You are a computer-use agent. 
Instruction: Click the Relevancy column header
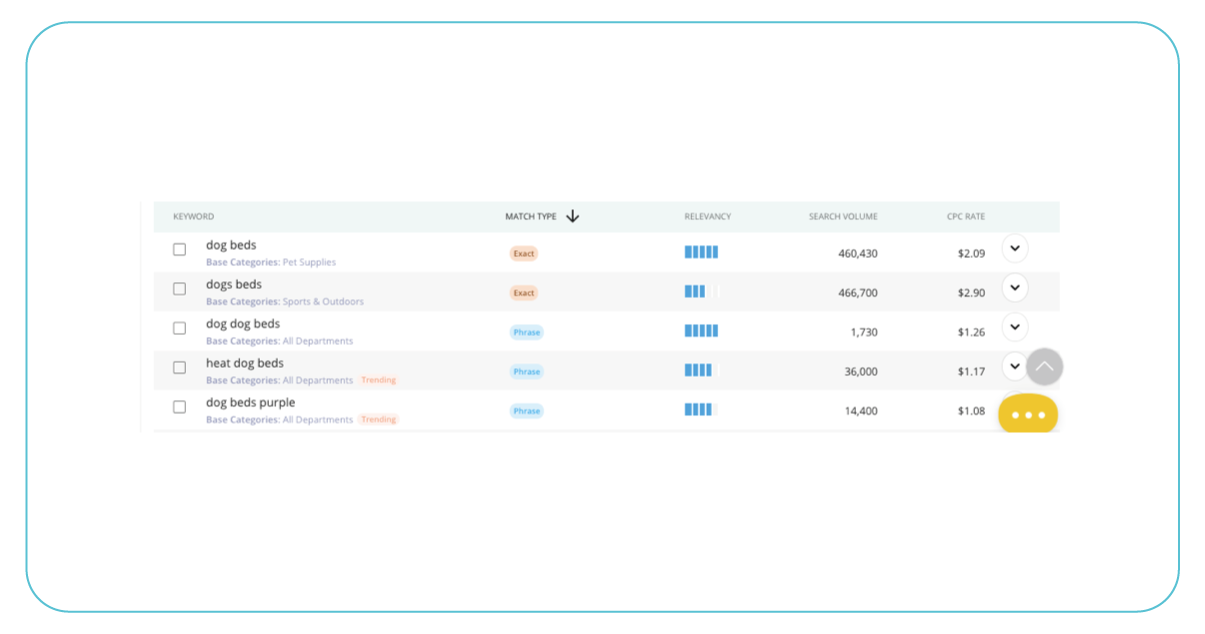tap(708, 217)
